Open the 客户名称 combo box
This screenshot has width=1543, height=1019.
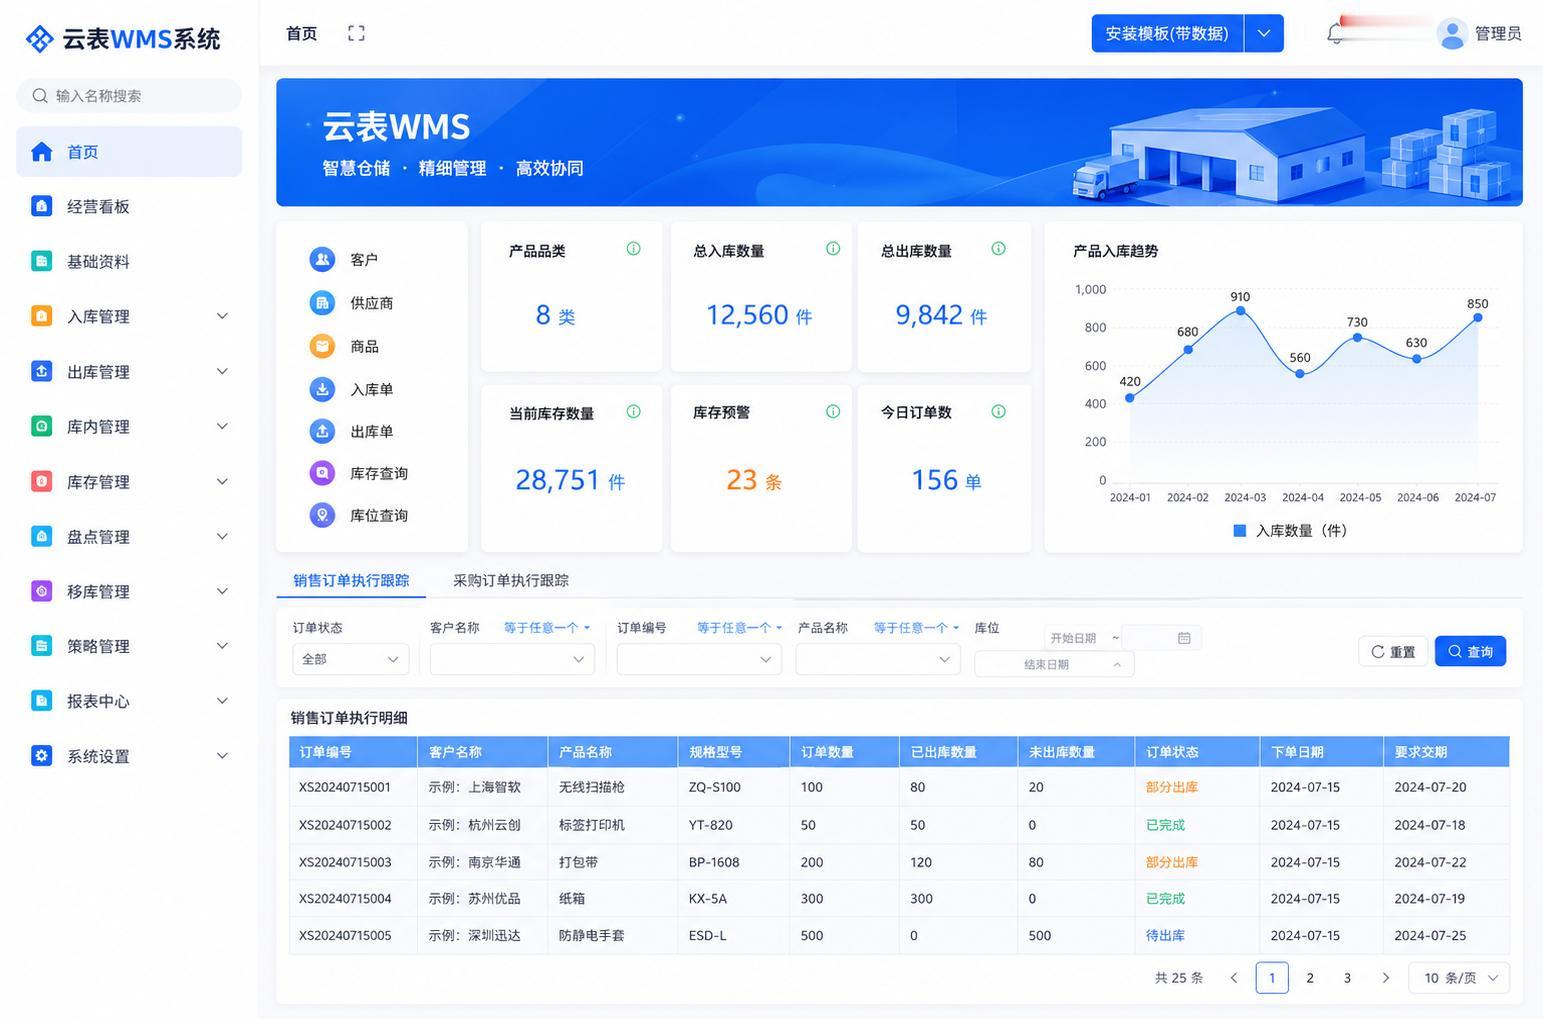click(x=512, y=659)
